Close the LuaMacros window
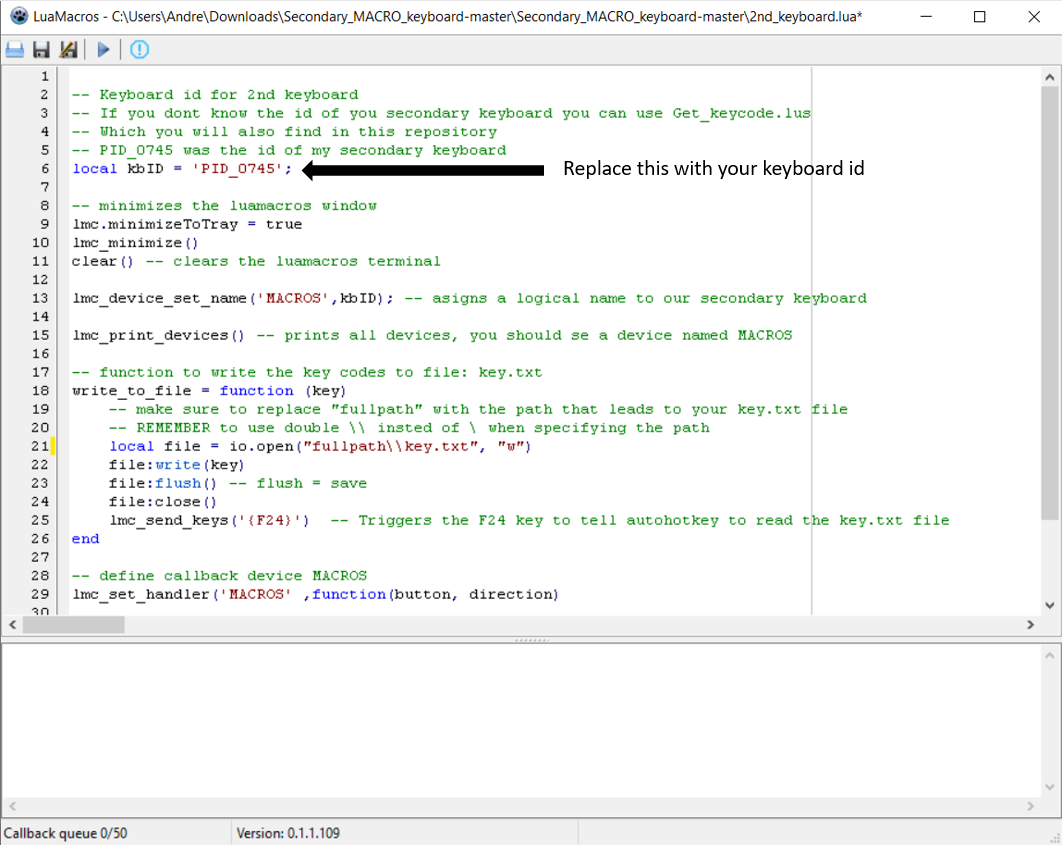Image resolution: width=1062 pixels, height=845 pixels. [1034, 16]
